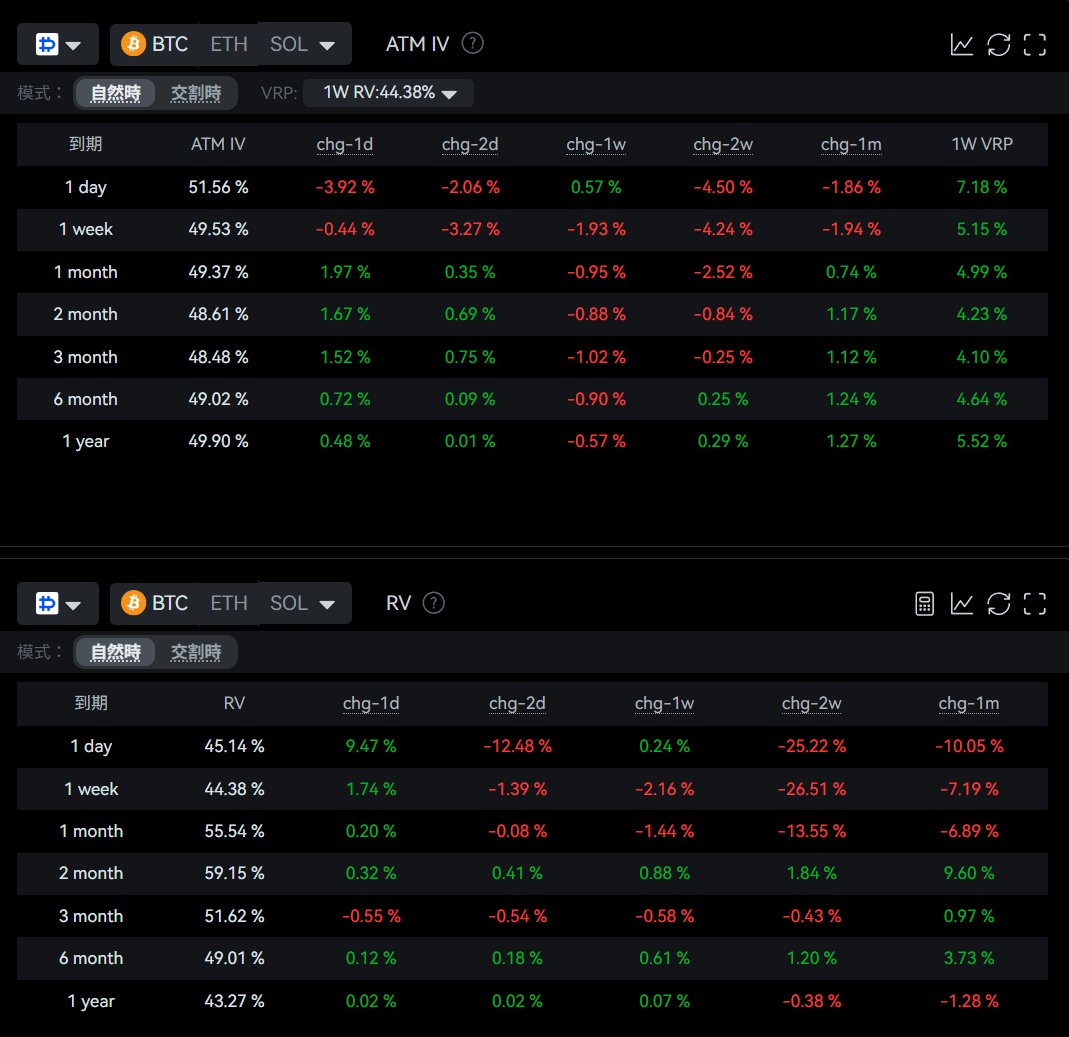Click chg-1m column header in RV table
The image size is (1069, 1037).
point(969,704)
